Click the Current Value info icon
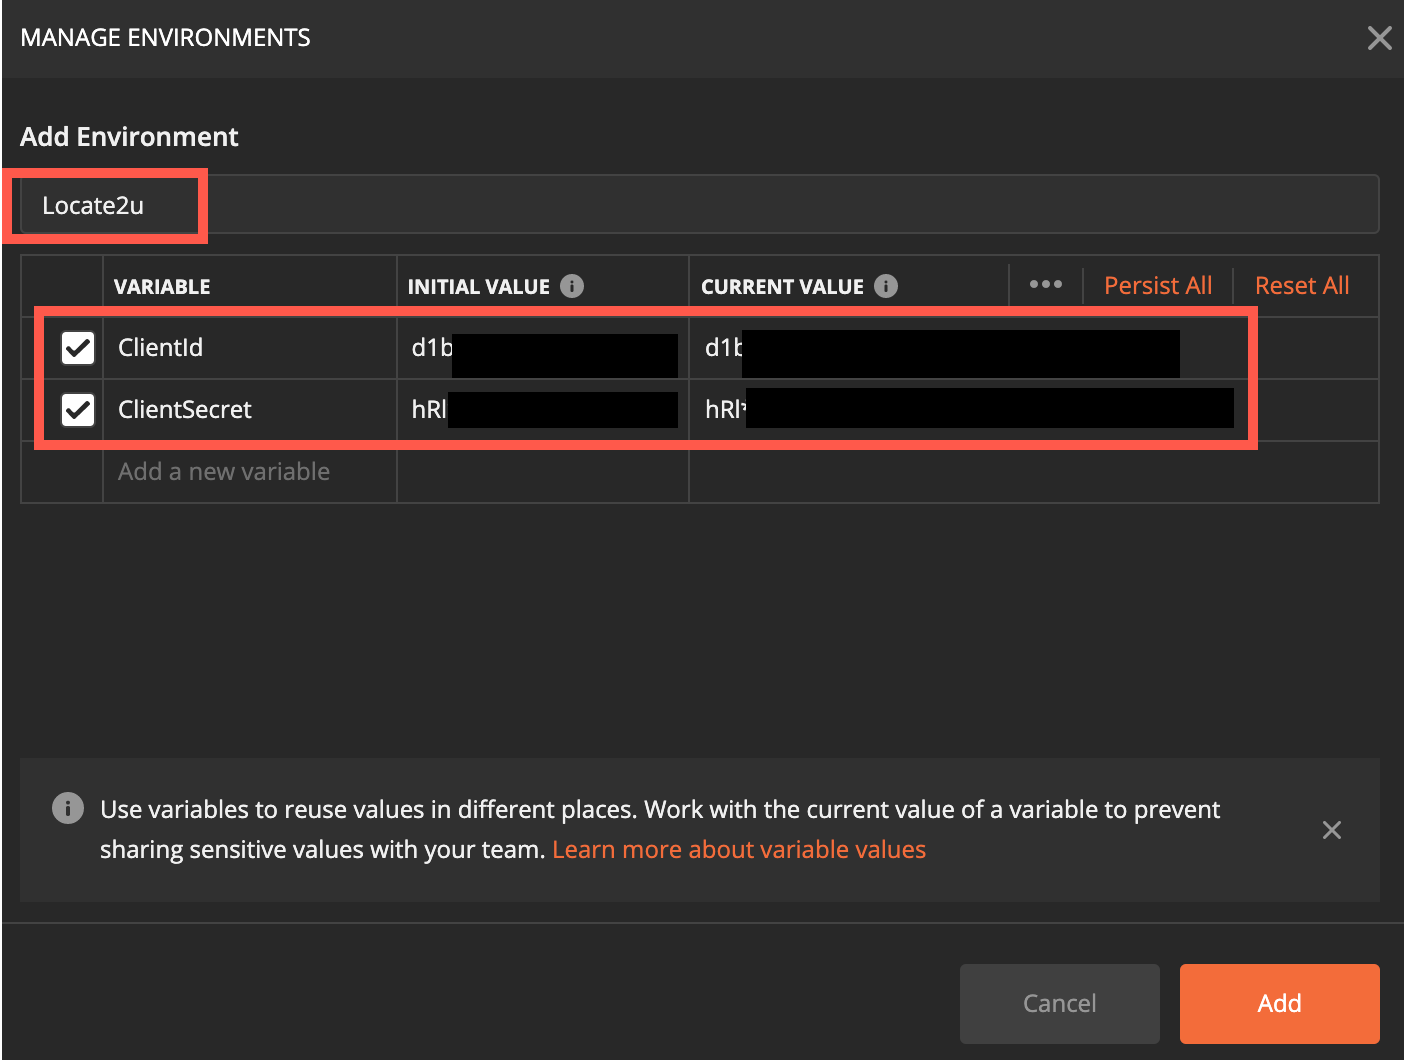1404x1060 pixels. (886, 286)
